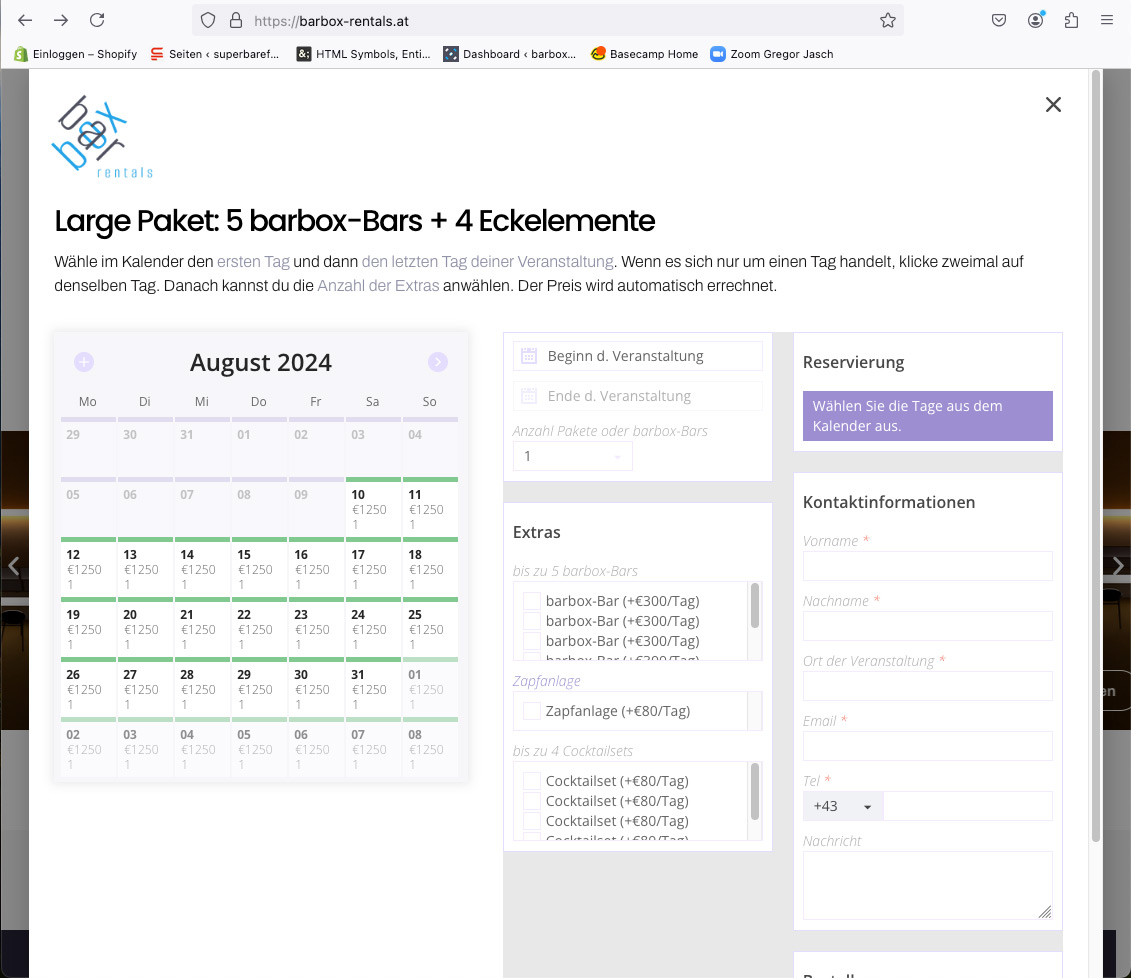This screenshot has width=1131, height=978.
Task: Click the right carousel arrow behind dialog
Action: tap(1117, 566)
